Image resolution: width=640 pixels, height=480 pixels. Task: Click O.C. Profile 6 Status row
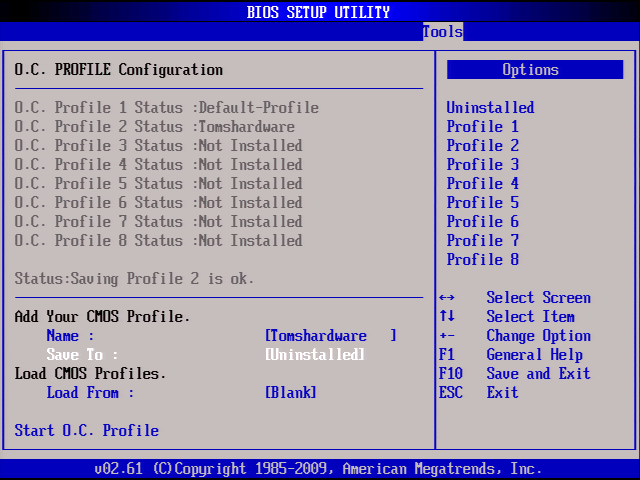point(159,202)
